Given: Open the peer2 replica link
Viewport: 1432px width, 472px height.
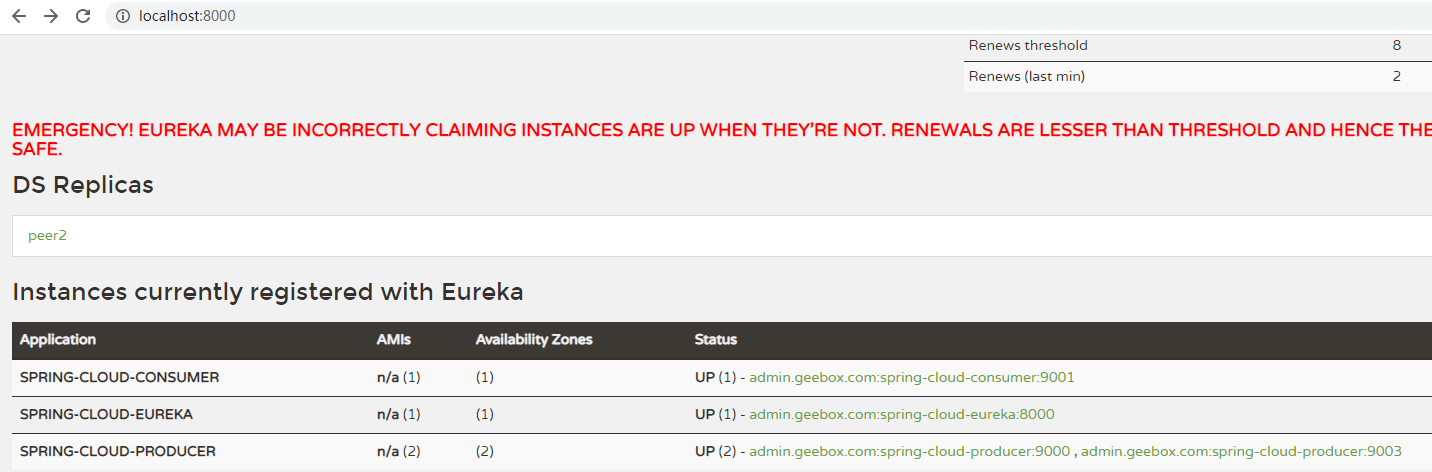Looking at the screenshot, I should click(47, 236).
